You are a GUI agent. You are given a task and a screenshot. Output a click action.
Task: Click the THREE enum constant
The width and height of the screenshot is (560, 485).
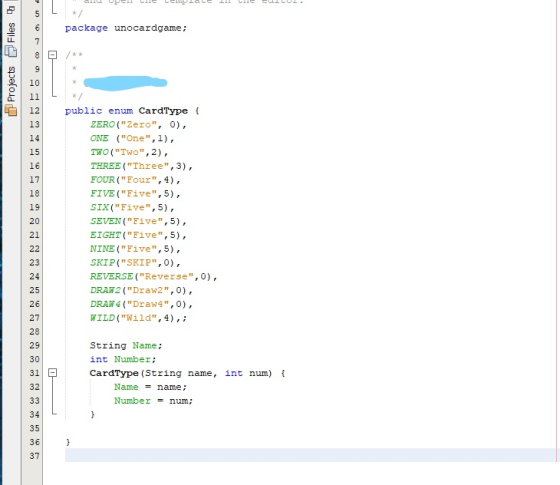point(105,166)
